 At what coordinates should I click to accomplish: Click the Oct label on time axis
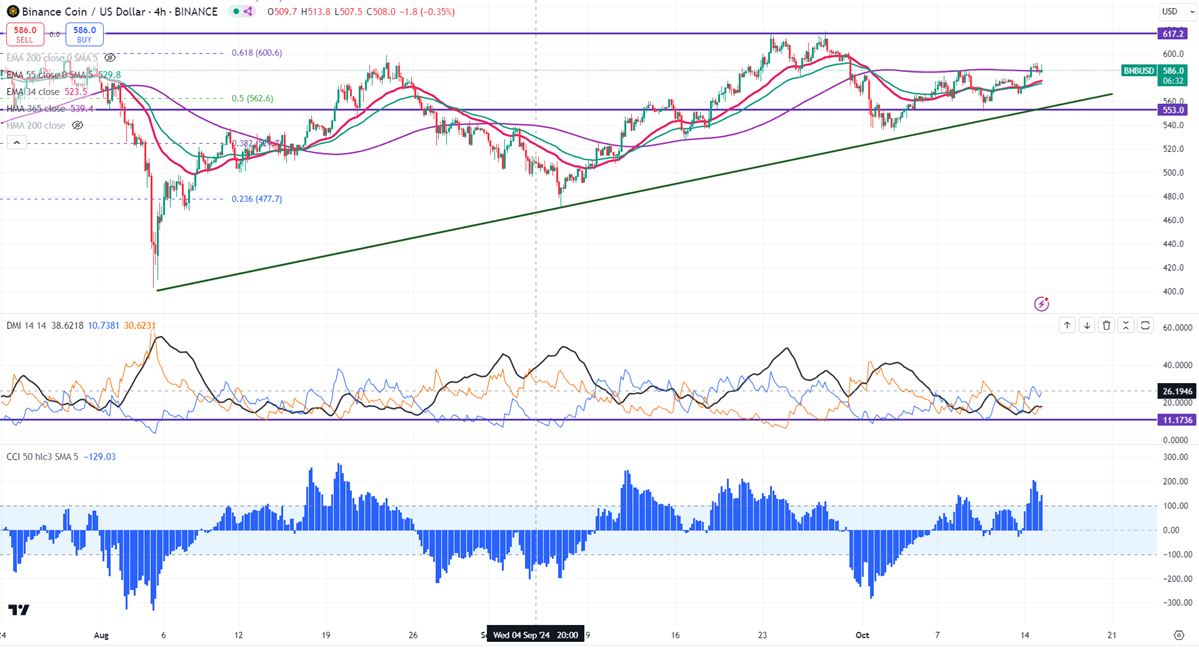pos(863,635)
